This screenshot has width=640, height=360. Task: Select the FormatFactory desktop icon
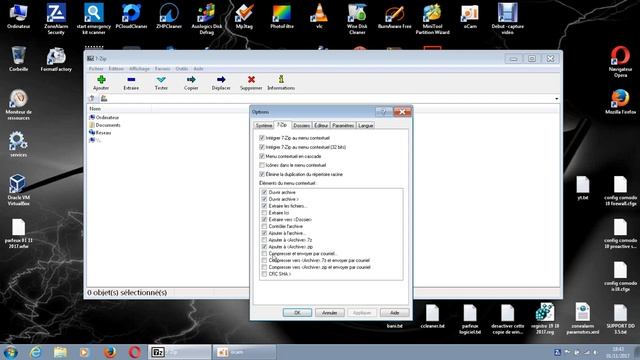56,59
